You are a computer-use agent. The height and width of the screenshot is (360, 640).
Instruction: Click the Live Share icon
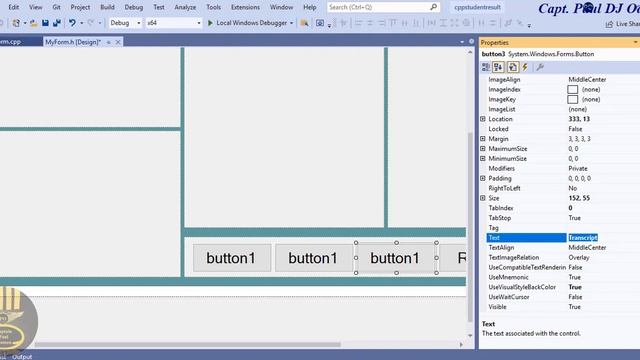609,24
